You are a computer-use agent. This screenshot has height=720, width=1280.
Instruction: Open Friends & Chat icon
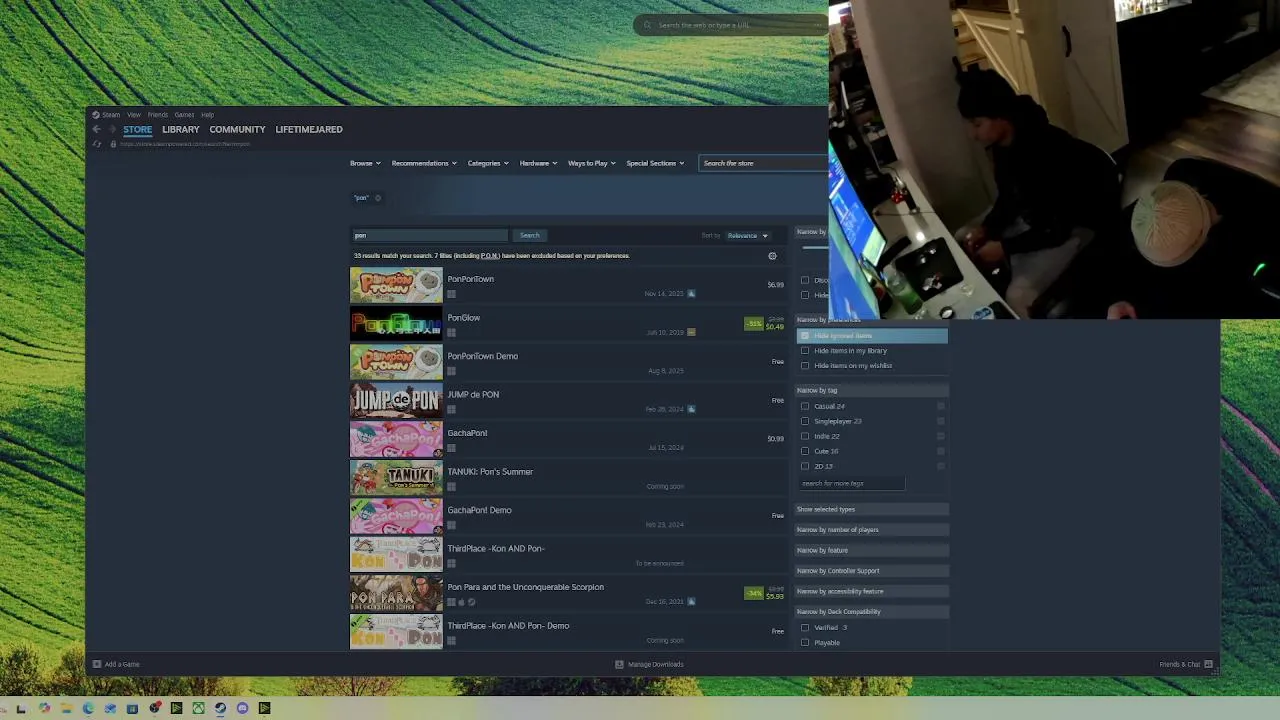1208,664
